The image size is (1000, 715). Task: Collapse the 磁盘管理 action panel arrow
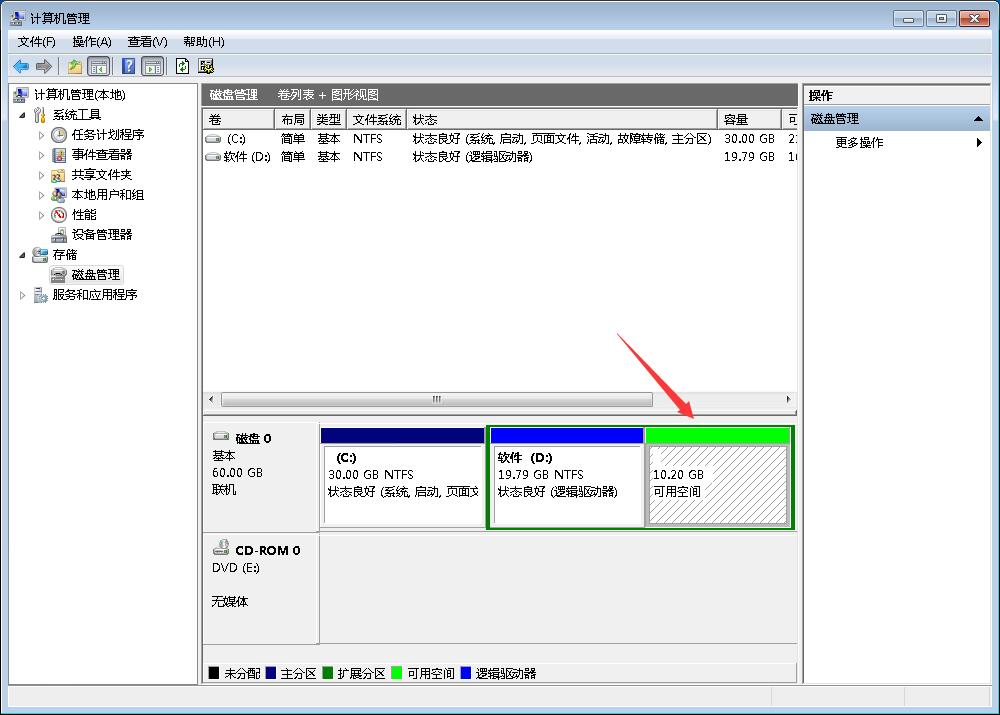coord(978,118)
